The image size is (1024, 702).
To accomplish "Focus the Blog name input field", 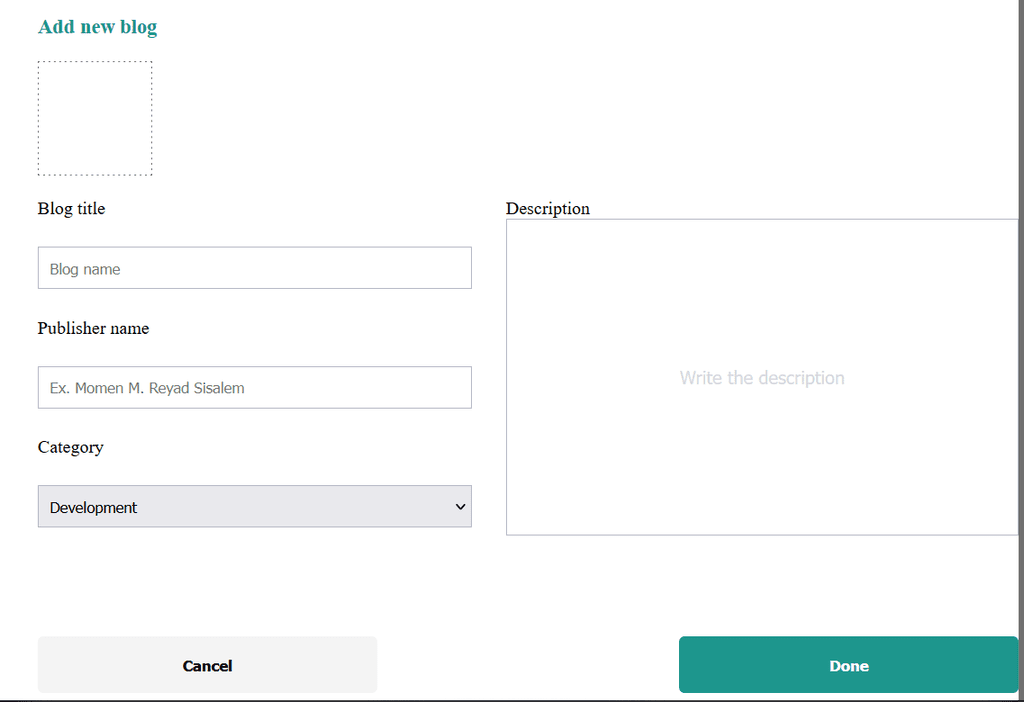I will tap(255, 268).
